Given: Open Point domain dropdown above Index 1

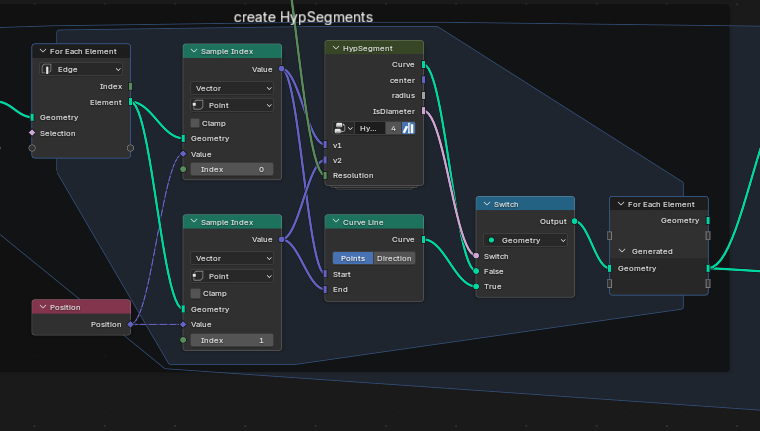Looking at the screenshot, I should point(232,276).
